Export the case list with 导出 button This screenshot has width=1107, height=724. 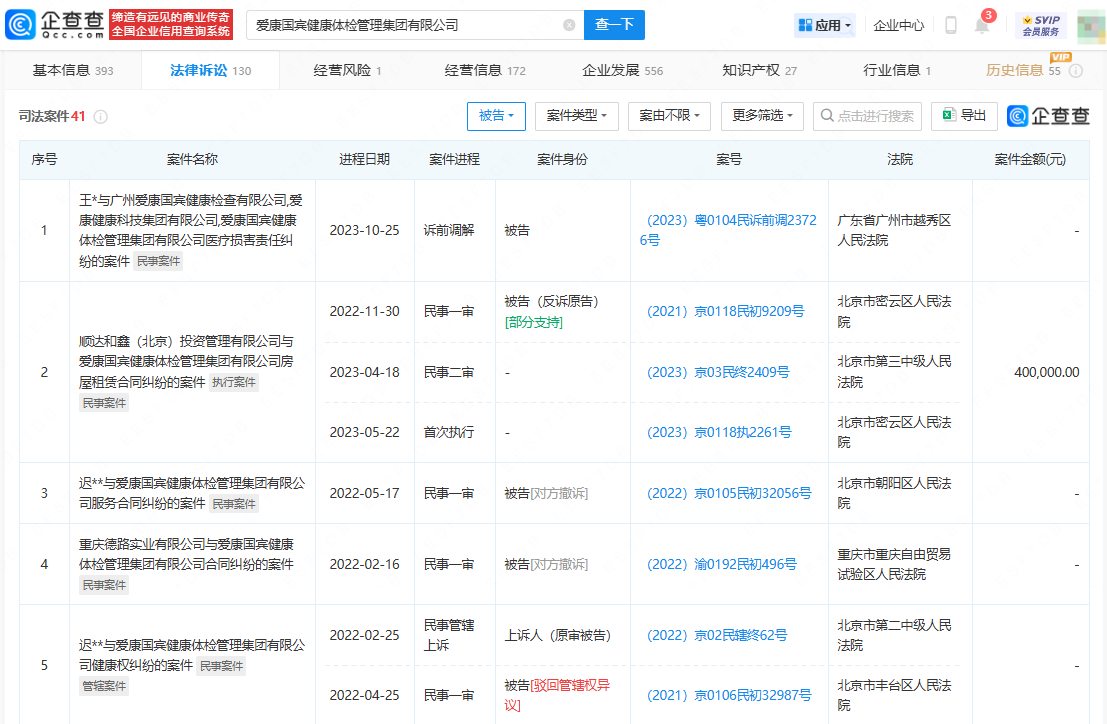[964, 116]
